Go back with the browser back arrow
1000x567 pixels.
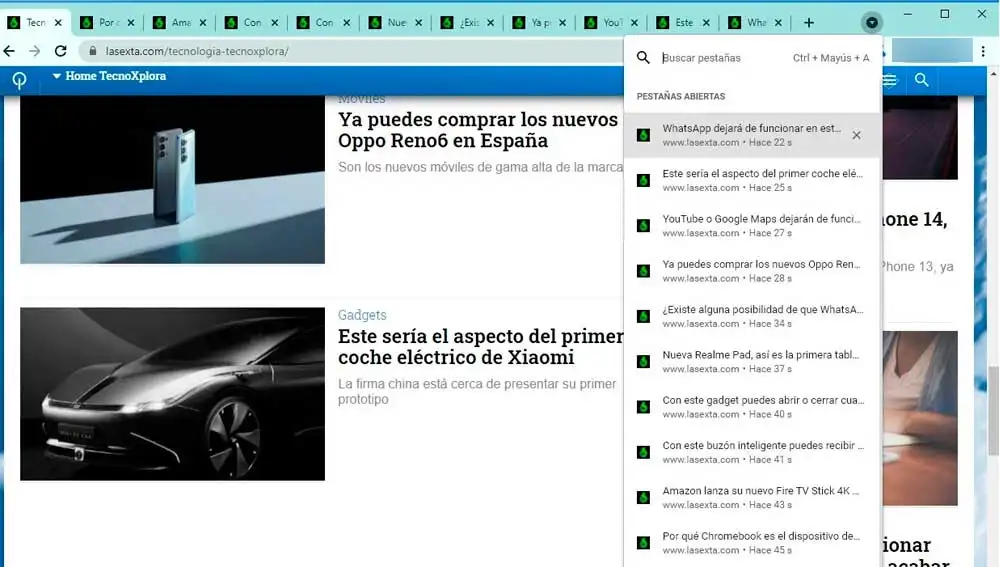pos(10,51)
